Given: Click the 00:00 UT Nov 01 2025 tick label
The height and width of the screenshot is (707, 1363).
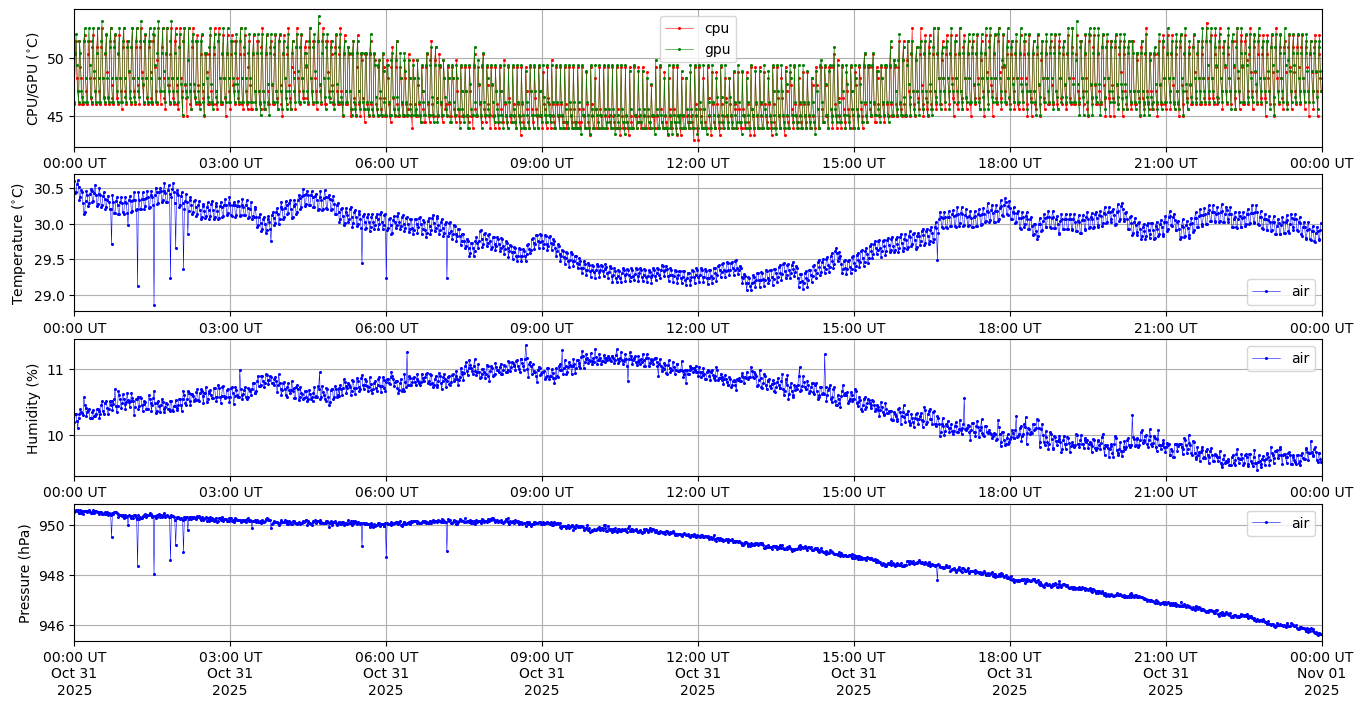Looking at the screenshot, I should pyautogui.click(x=1321, y=673).
